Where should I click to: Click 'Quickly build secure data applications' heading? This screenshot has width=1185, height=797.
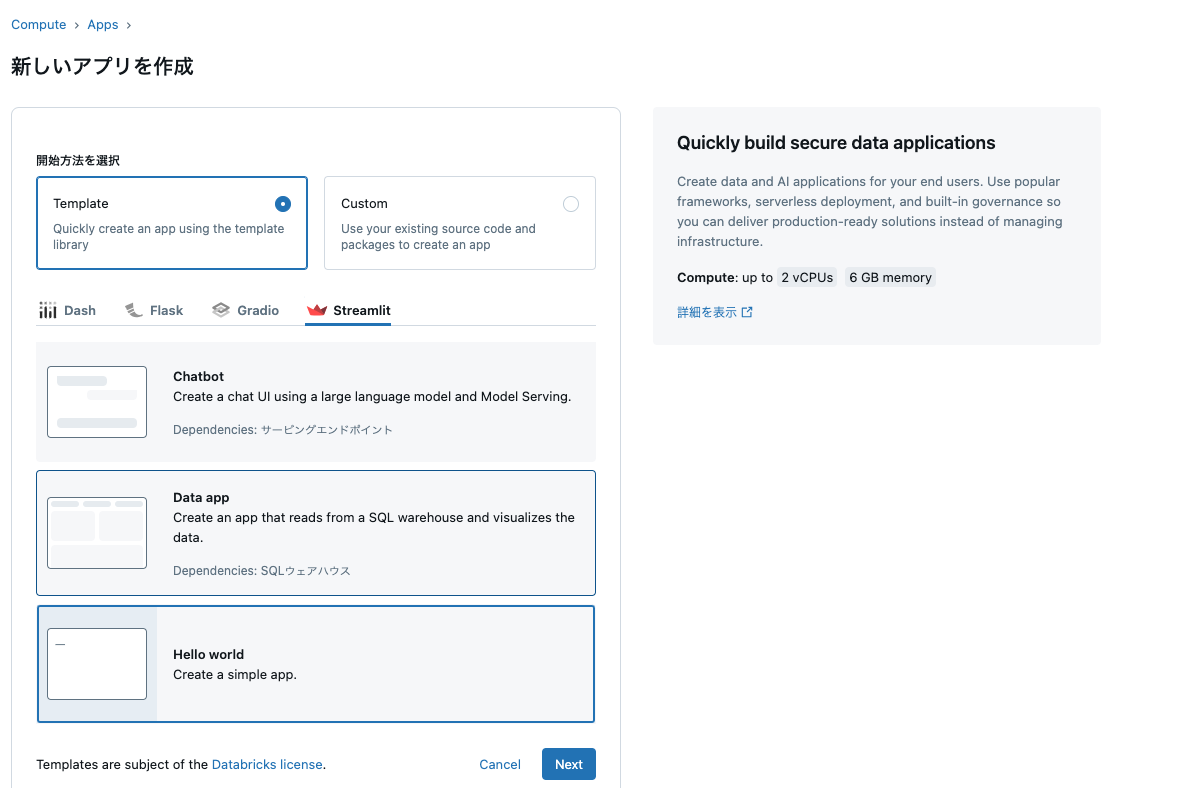point(836,143)
